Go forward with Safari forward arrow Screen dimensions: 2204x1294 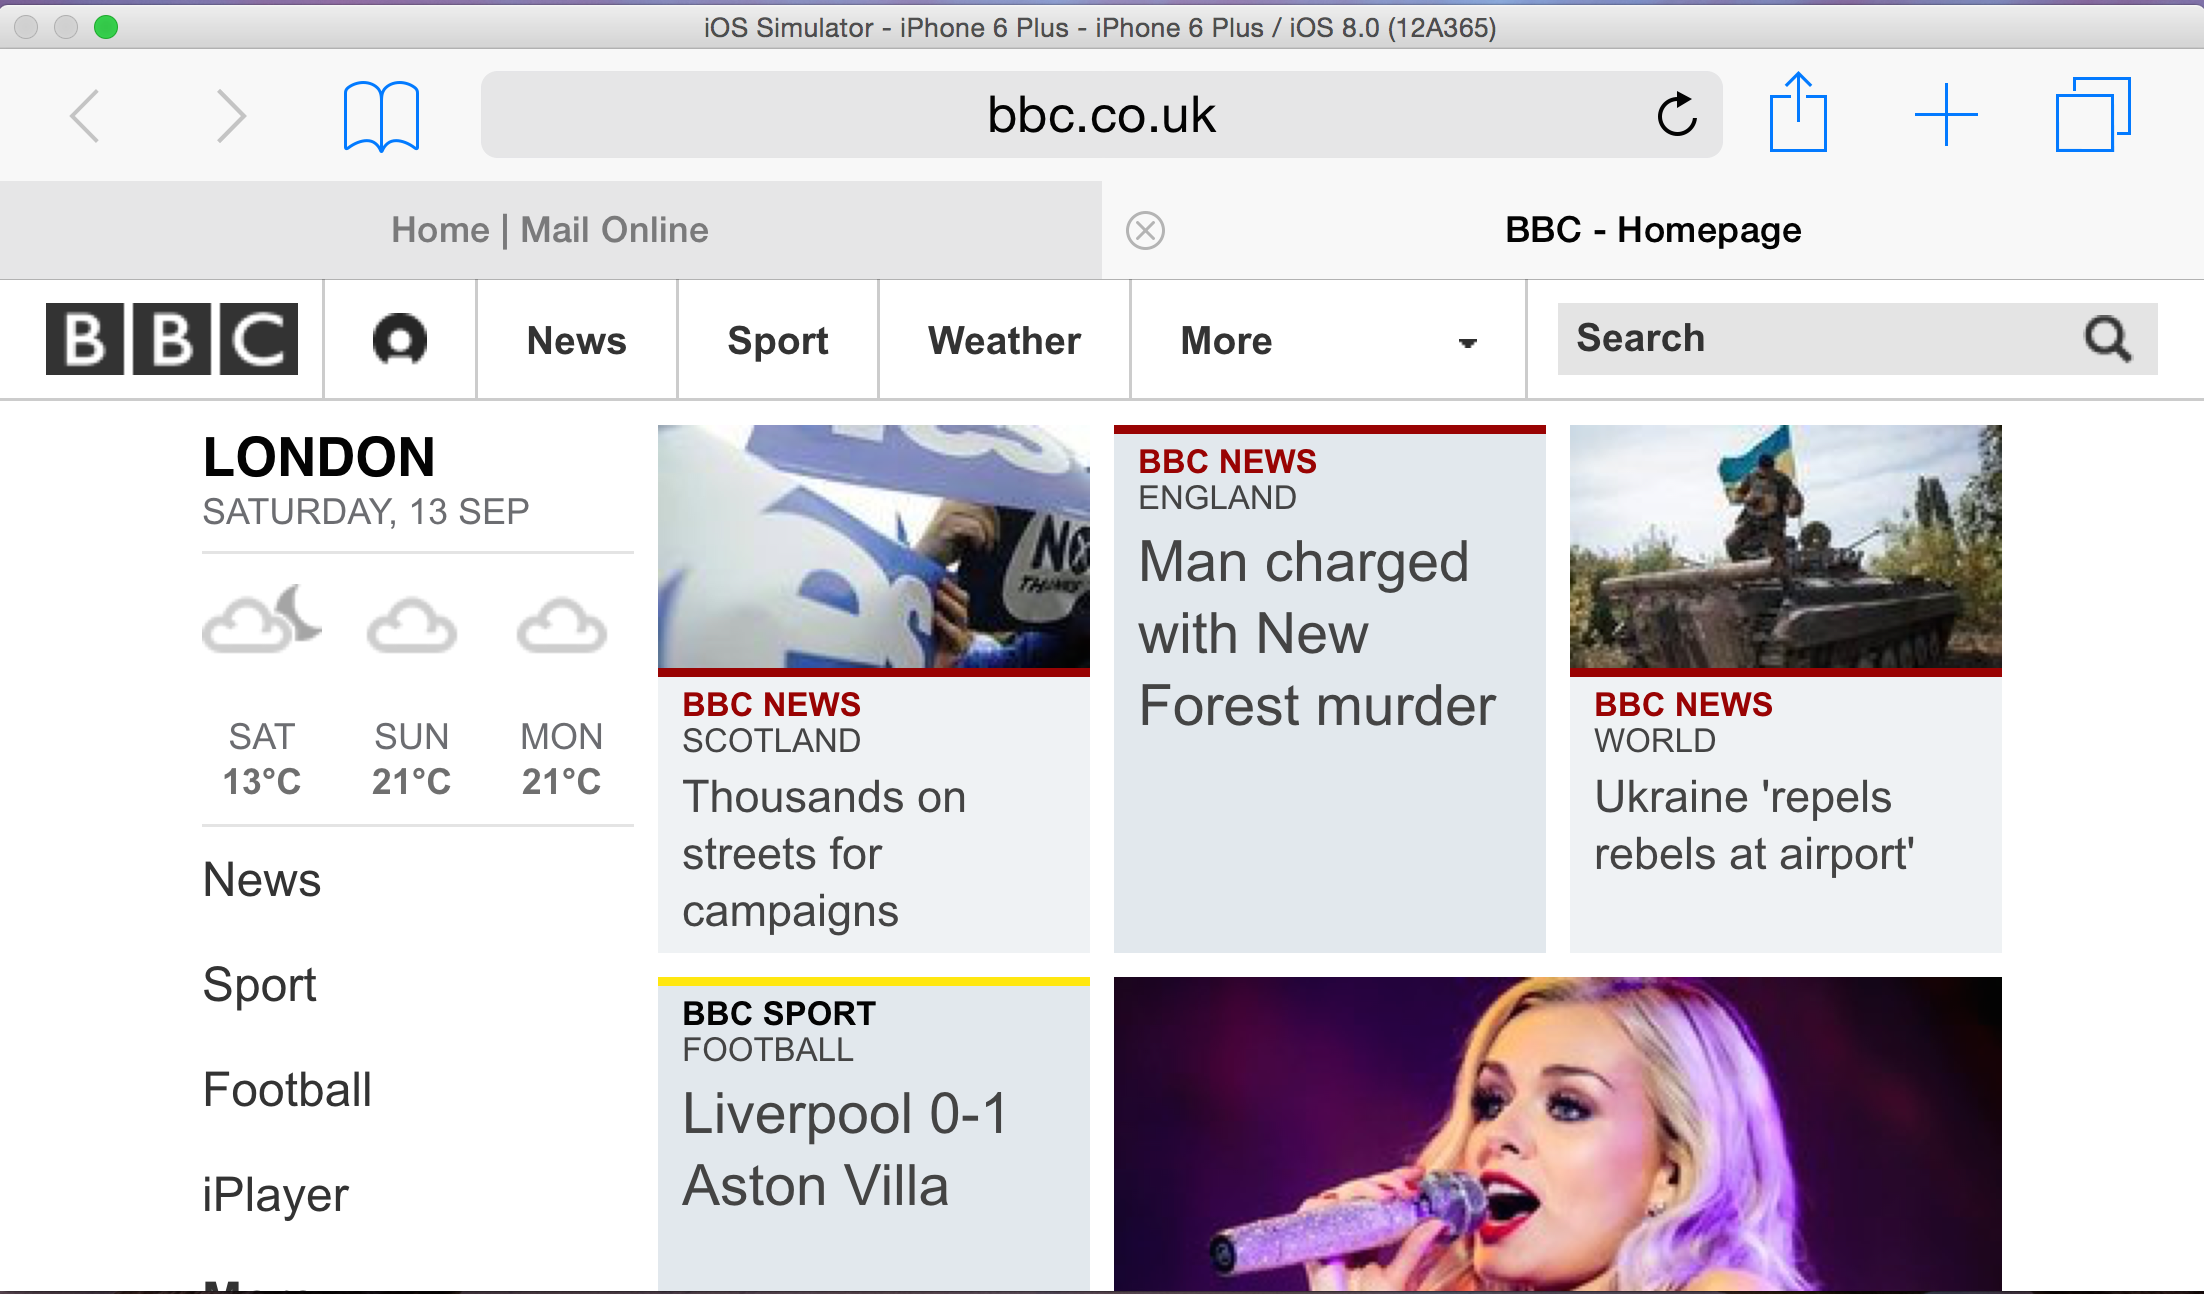pyautogui.click(x=231, y=116)
